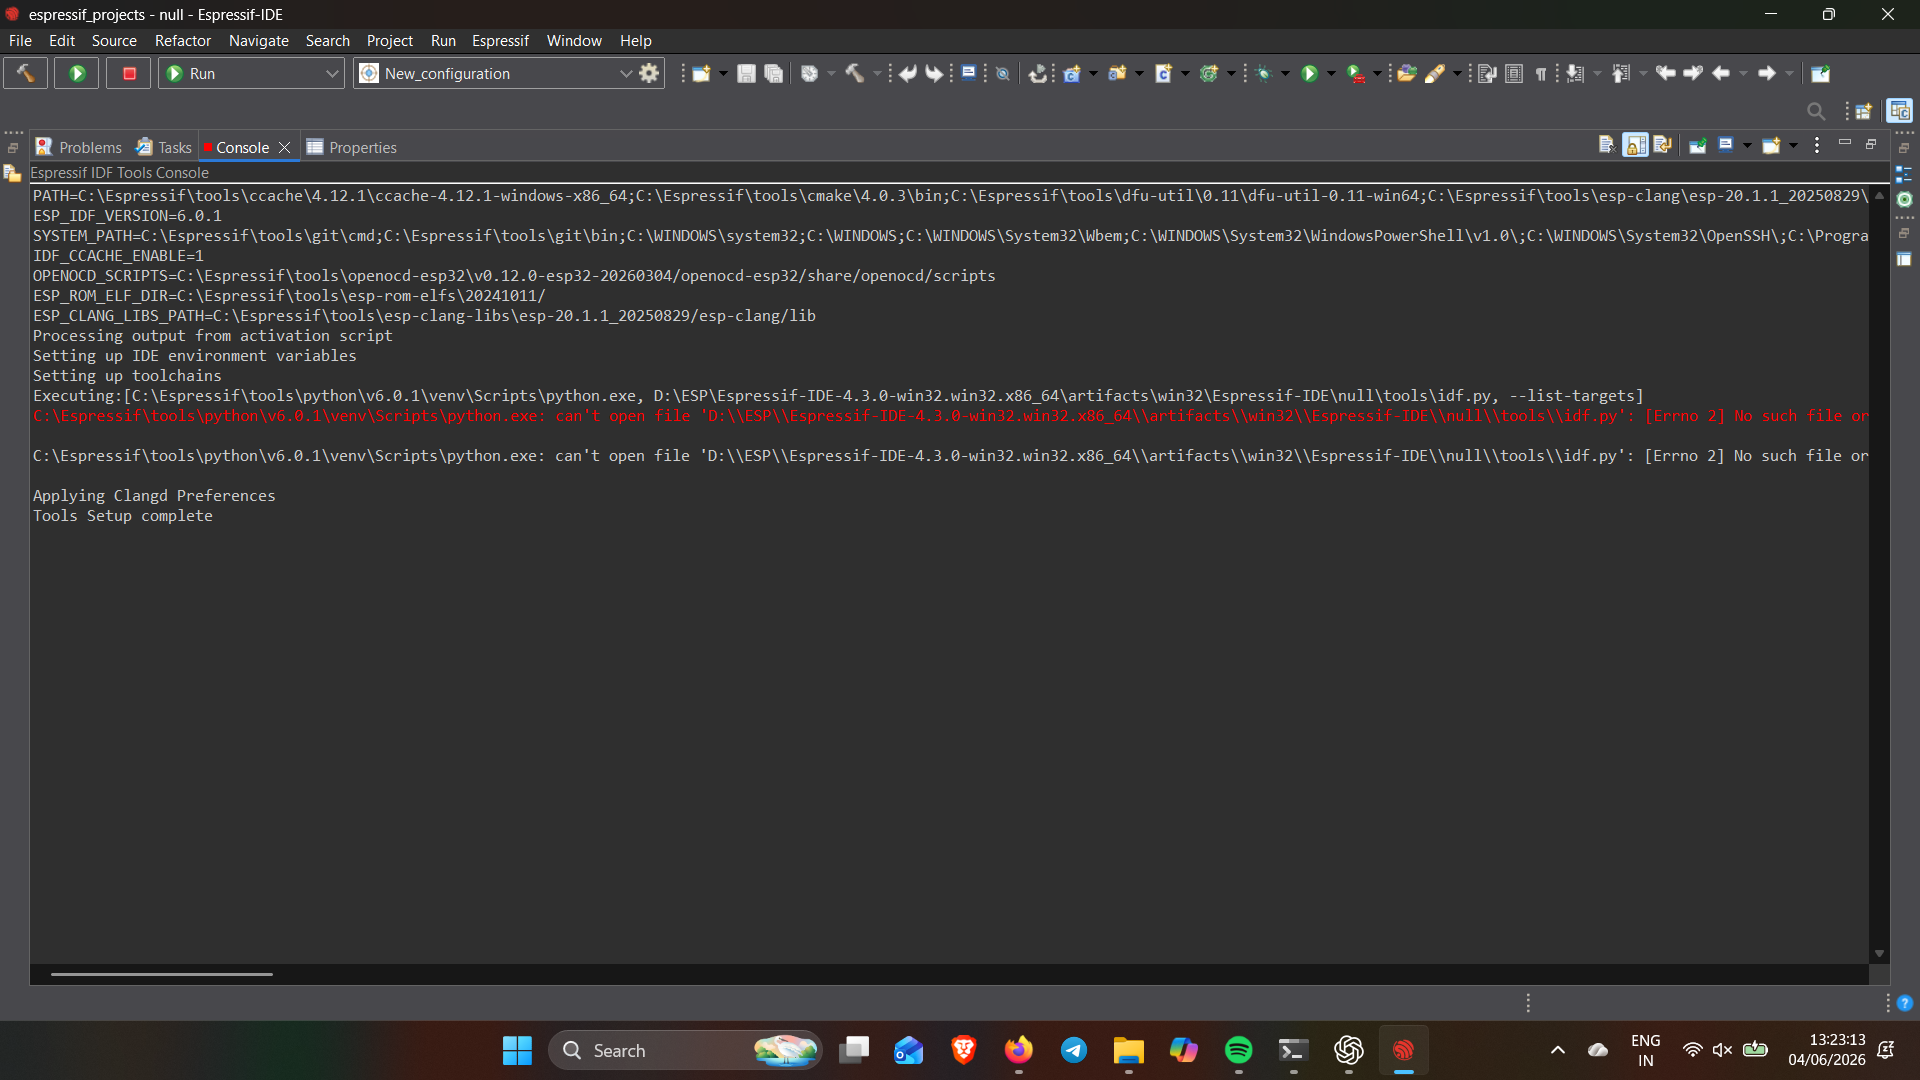Click the Open Perspective icon
This screenshot has height=1080, width=1920.
point(1864,111)
